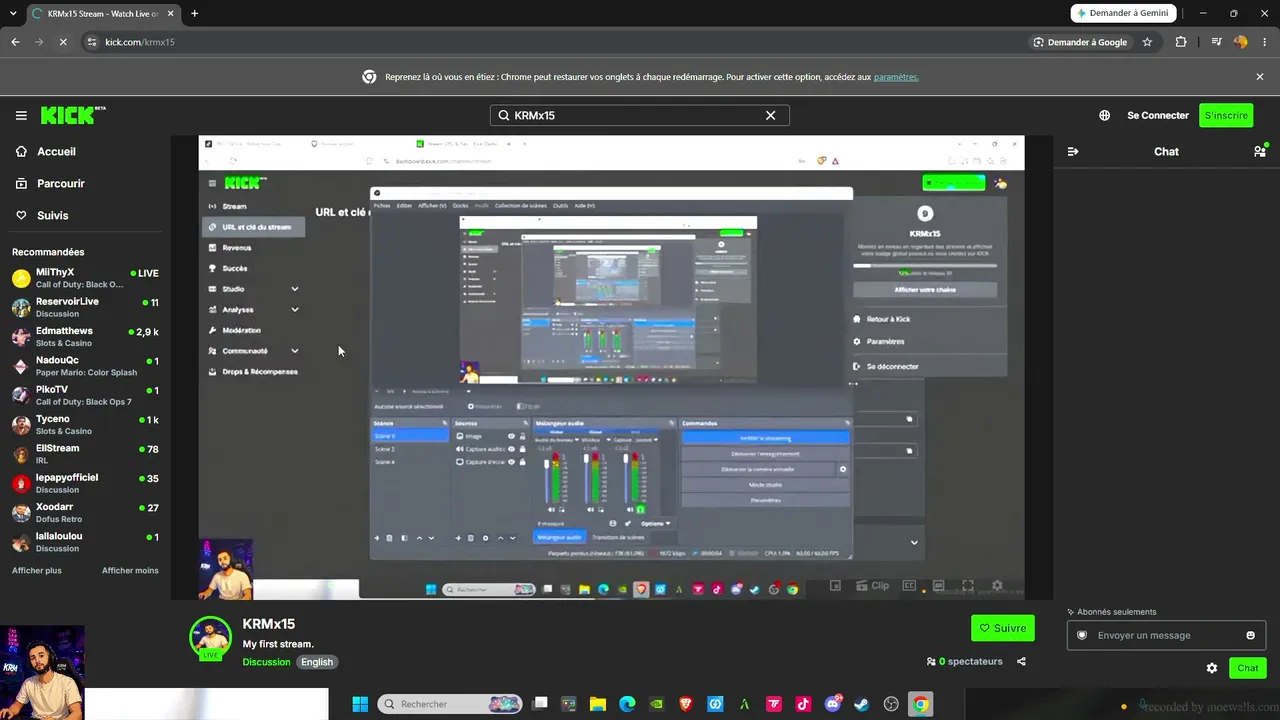Open EllStream recommended channel
This screenshot has width=1280, height=720.
(85, 454)
